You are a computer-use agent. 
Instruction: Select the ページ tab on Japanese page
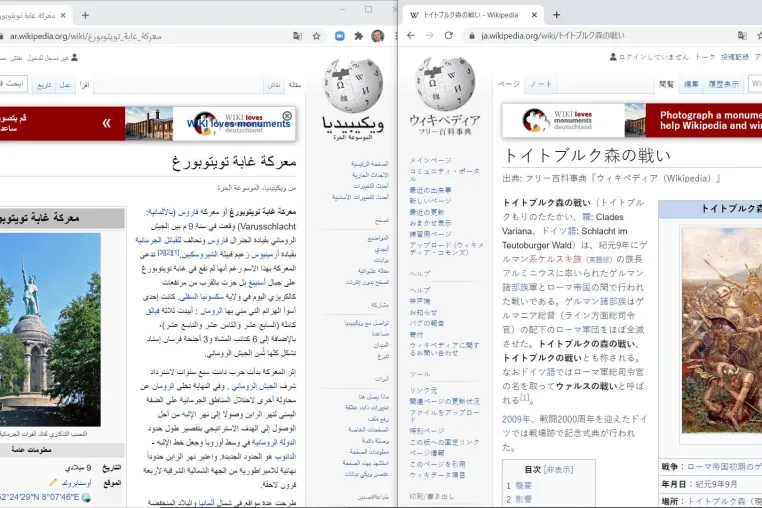(508, 84)
